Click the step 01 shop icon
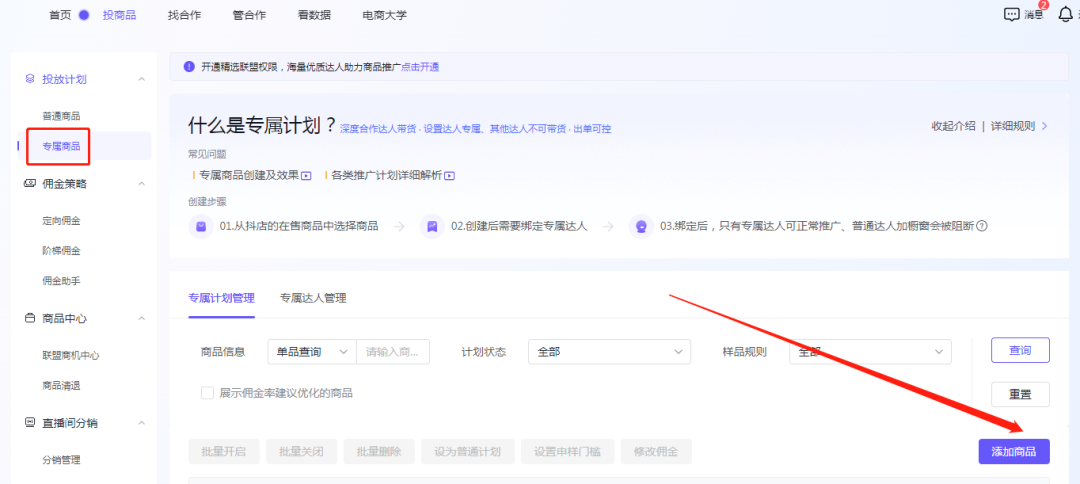Viewport: 1080px width, 484px height. (x=201, y=226)
